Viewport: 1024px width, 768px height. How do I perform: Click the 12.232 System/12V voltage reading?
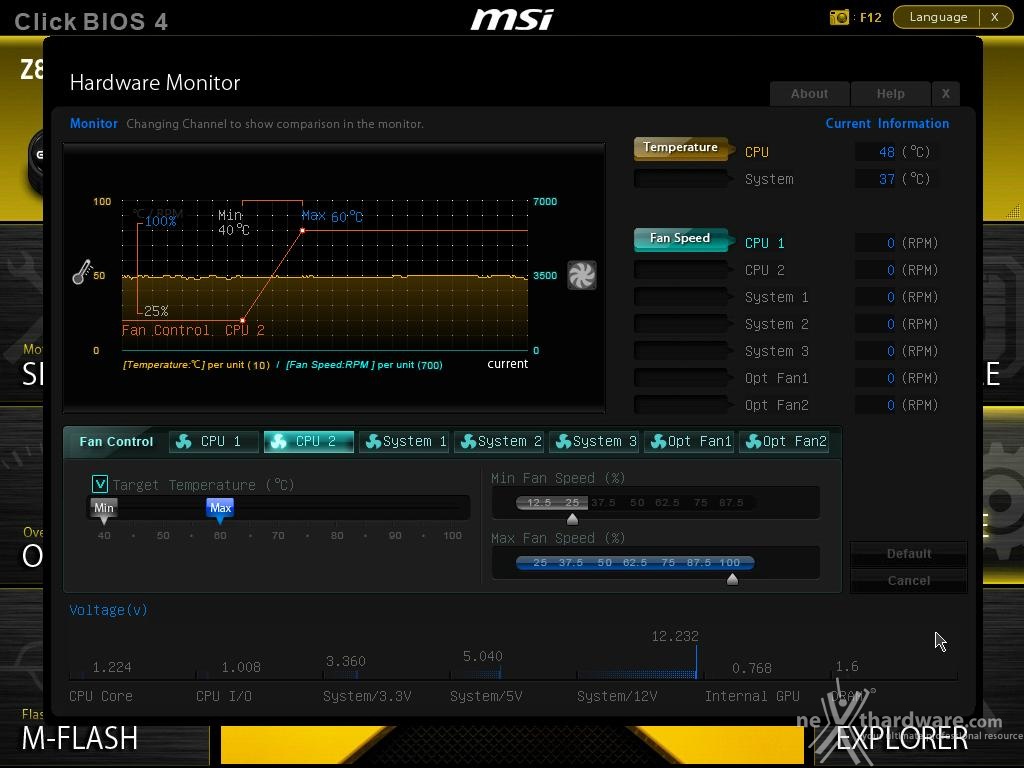[675, 636]
